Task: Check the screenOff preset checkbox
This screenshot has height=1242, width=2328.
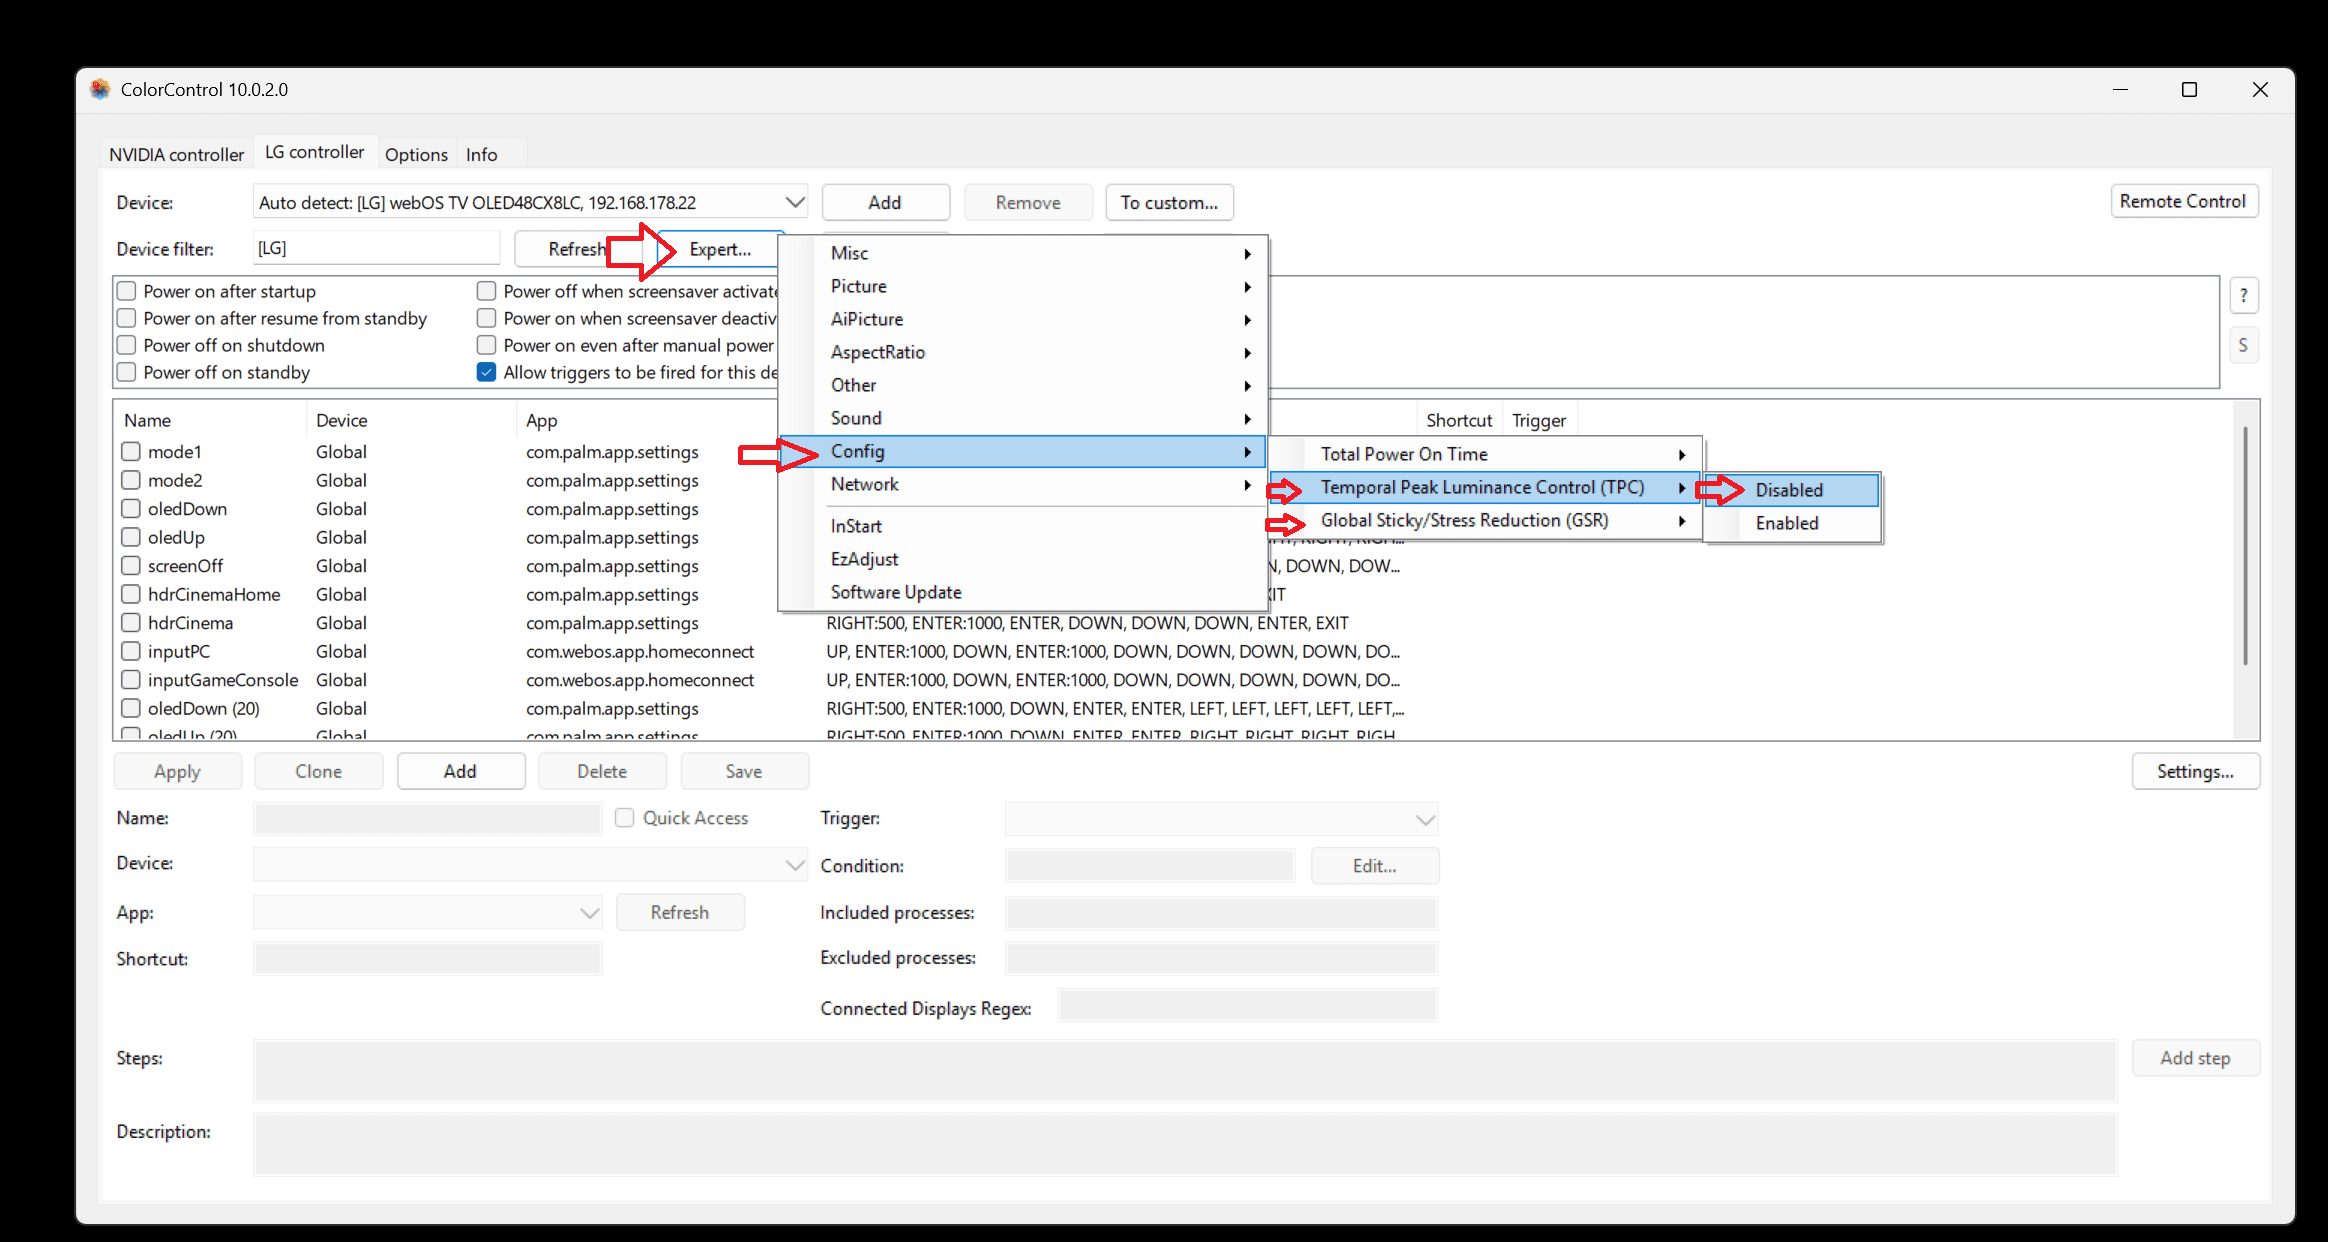Action: tap(131, 566)
